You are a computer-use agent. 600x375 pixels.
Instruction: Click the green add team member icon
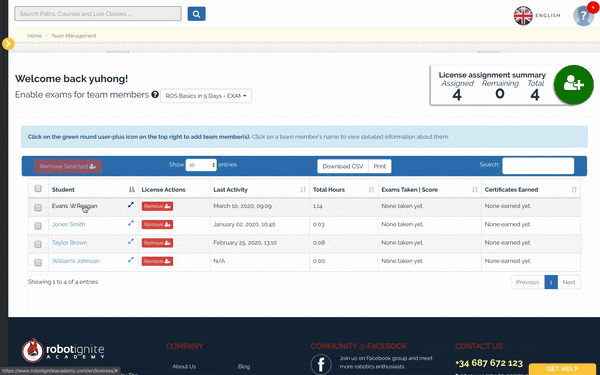(574, 85)
